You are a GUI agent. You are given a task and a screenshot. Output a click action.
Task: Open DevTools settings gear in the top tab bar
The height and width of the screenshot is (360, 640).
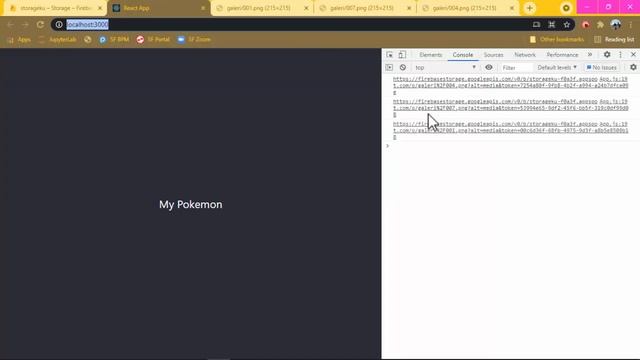[x=607, y=55]
